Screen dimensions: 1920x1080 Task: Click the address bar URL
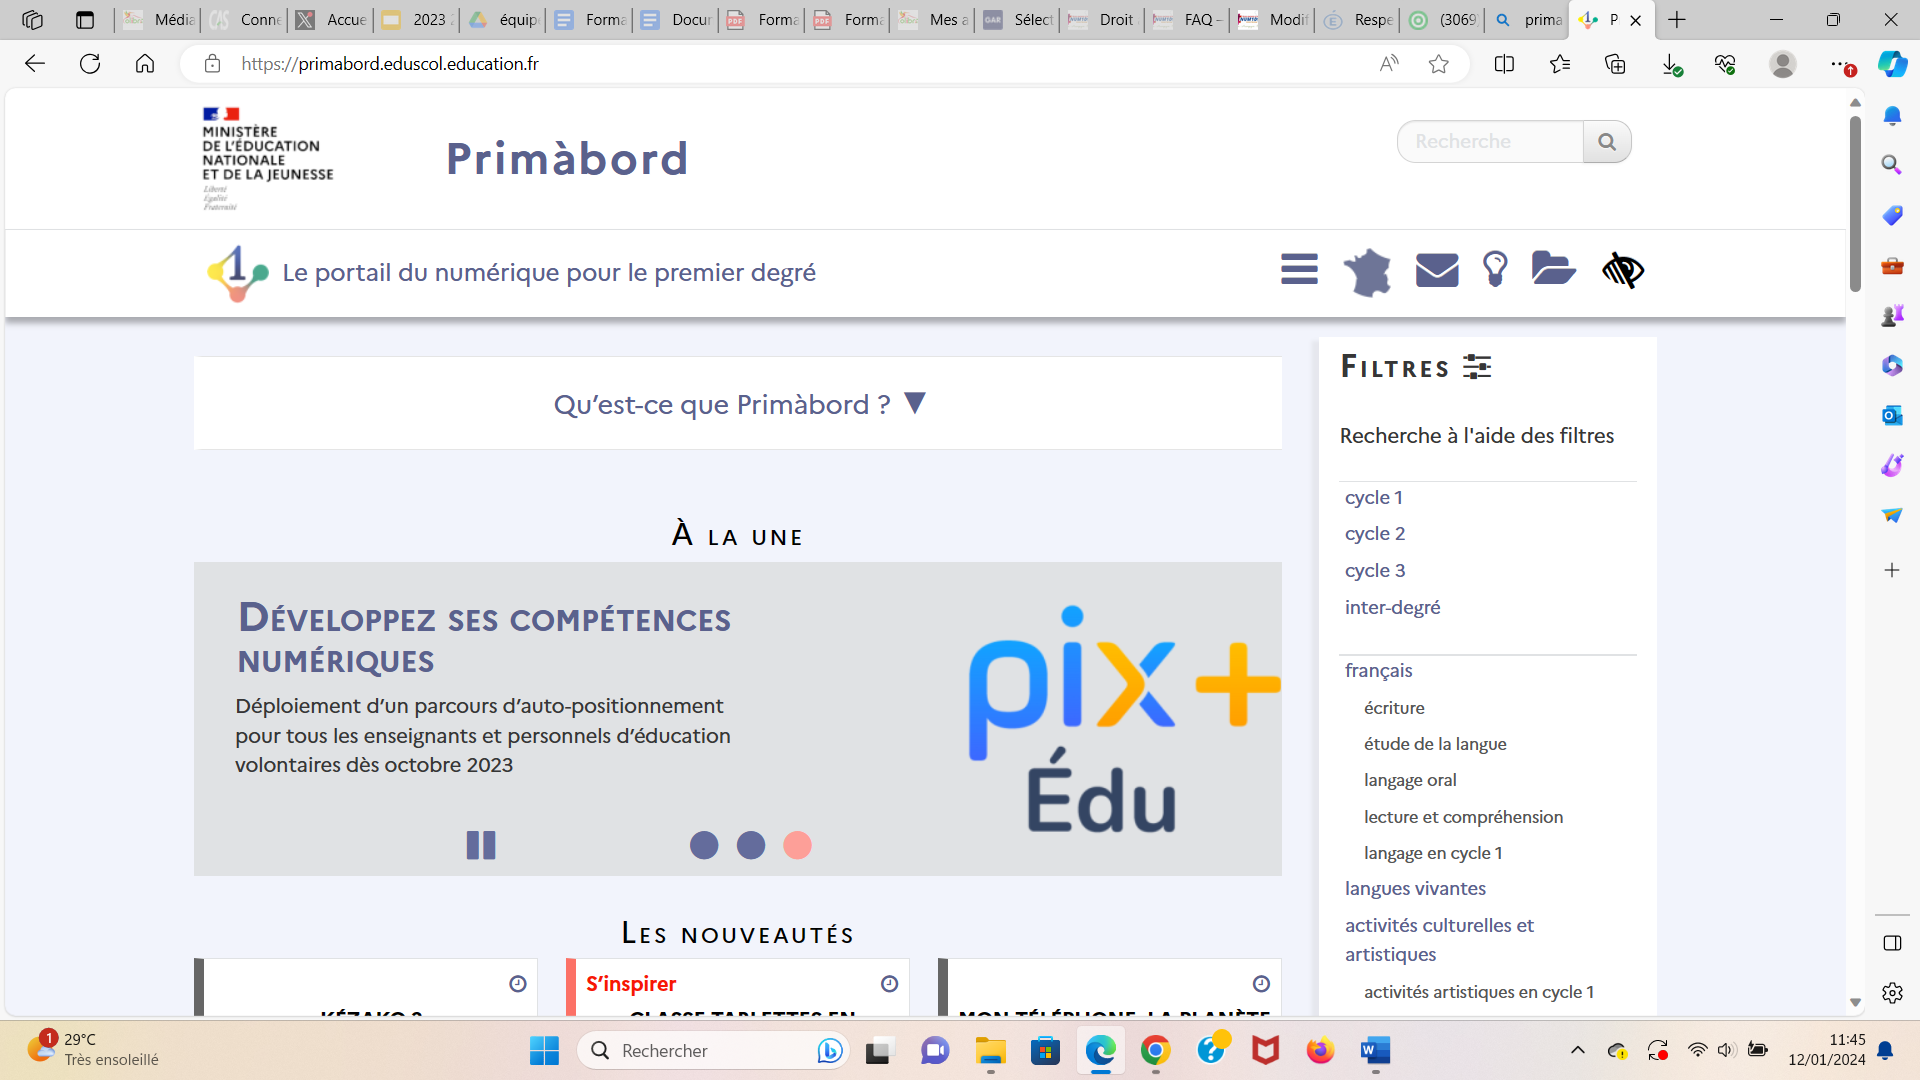[390, 64]
